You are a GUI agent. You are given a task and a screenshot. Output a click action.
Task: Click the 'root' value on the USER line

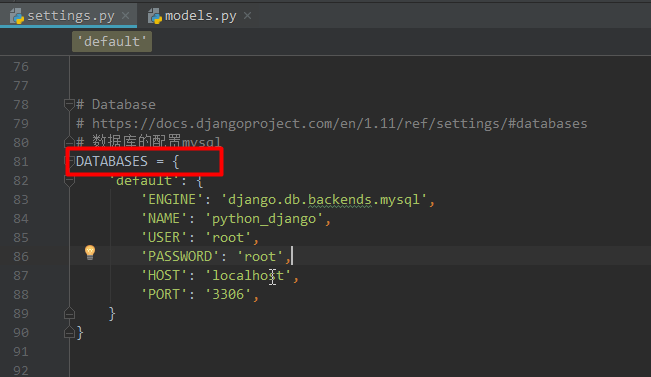(228, 237)
